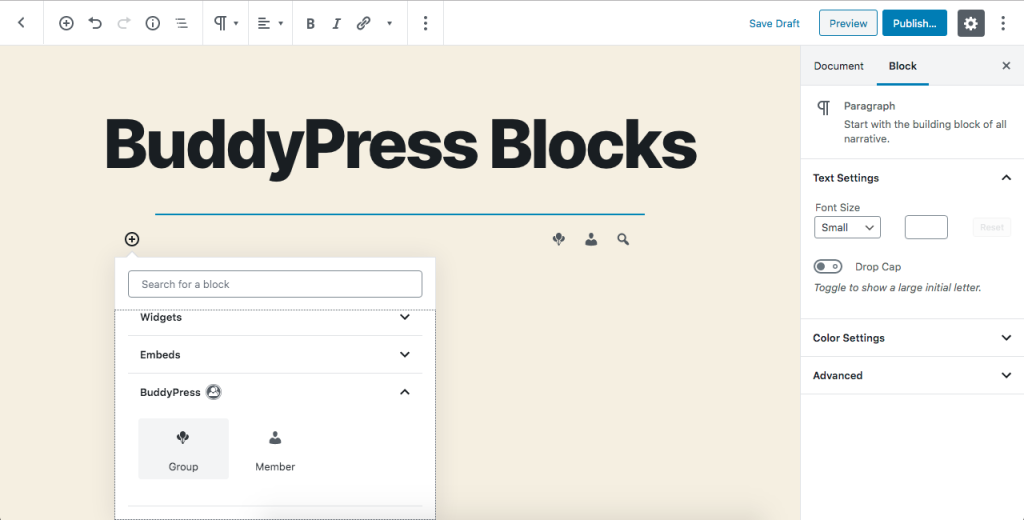
Task: Open the Block navigation list icon
Action: click(182, 23)
